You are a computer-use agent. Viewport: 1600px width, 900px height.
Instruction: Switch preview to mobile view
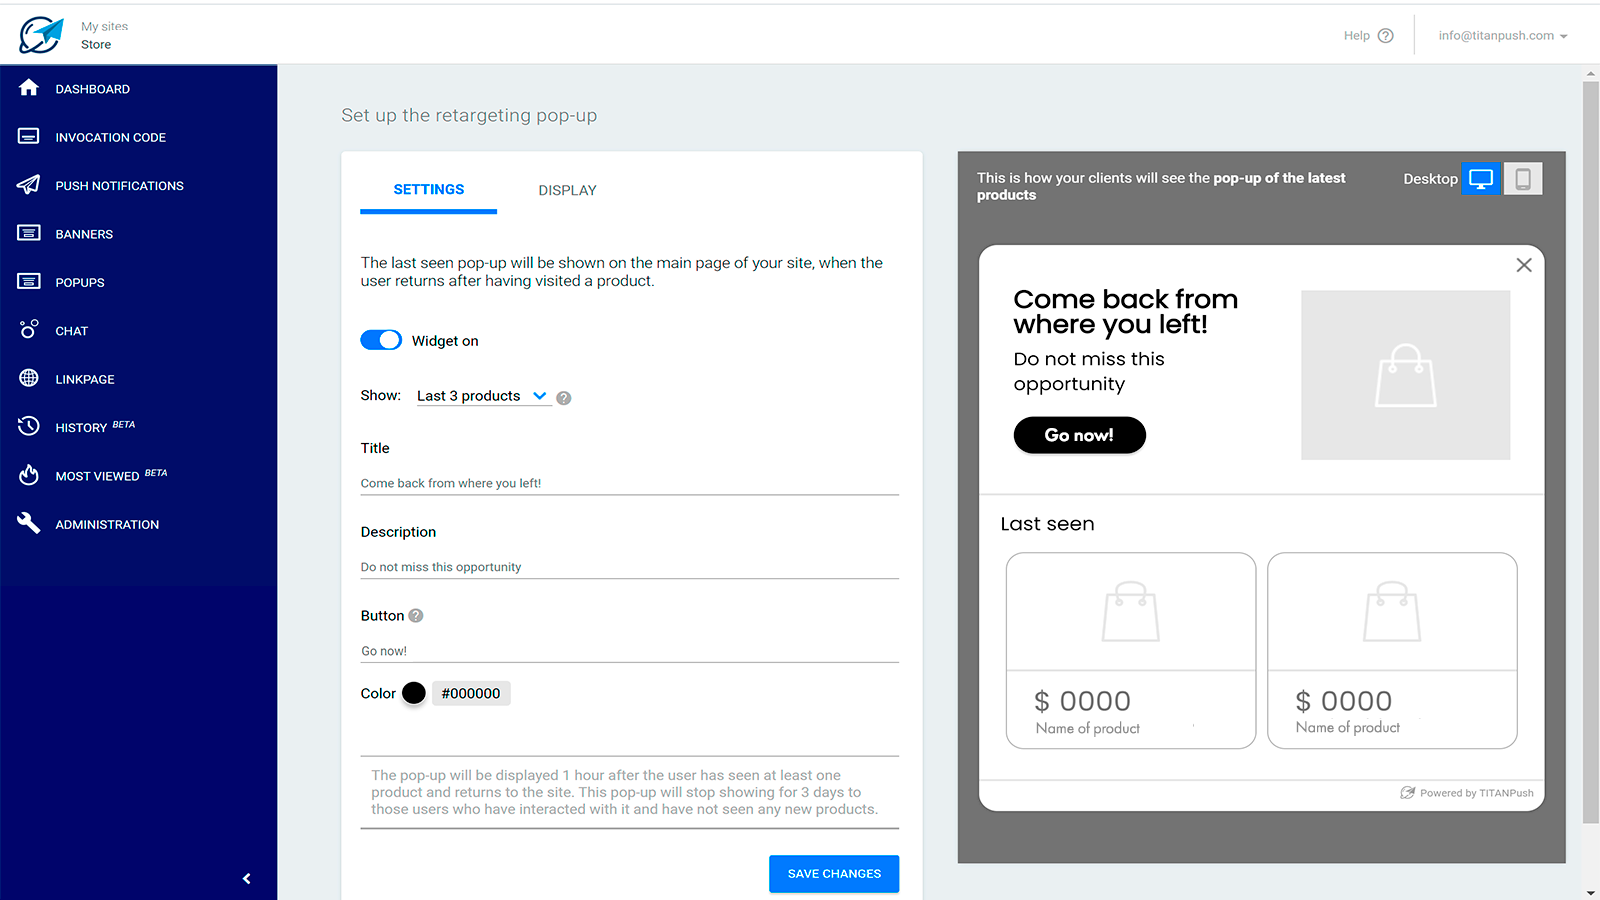tap(1523, 179)
